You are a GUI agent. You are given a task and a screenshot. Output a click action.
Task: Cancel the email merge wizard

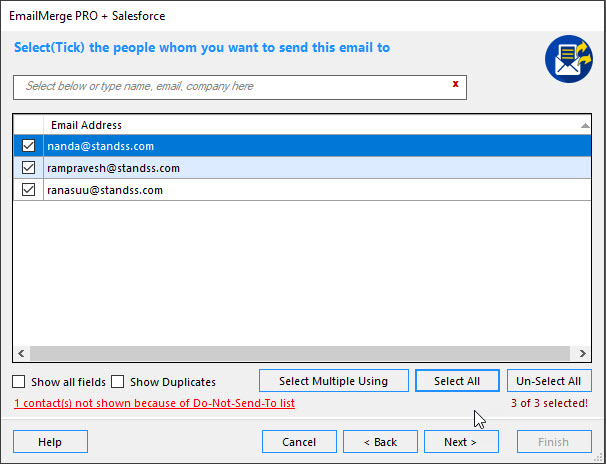click(x=299, y=442)
